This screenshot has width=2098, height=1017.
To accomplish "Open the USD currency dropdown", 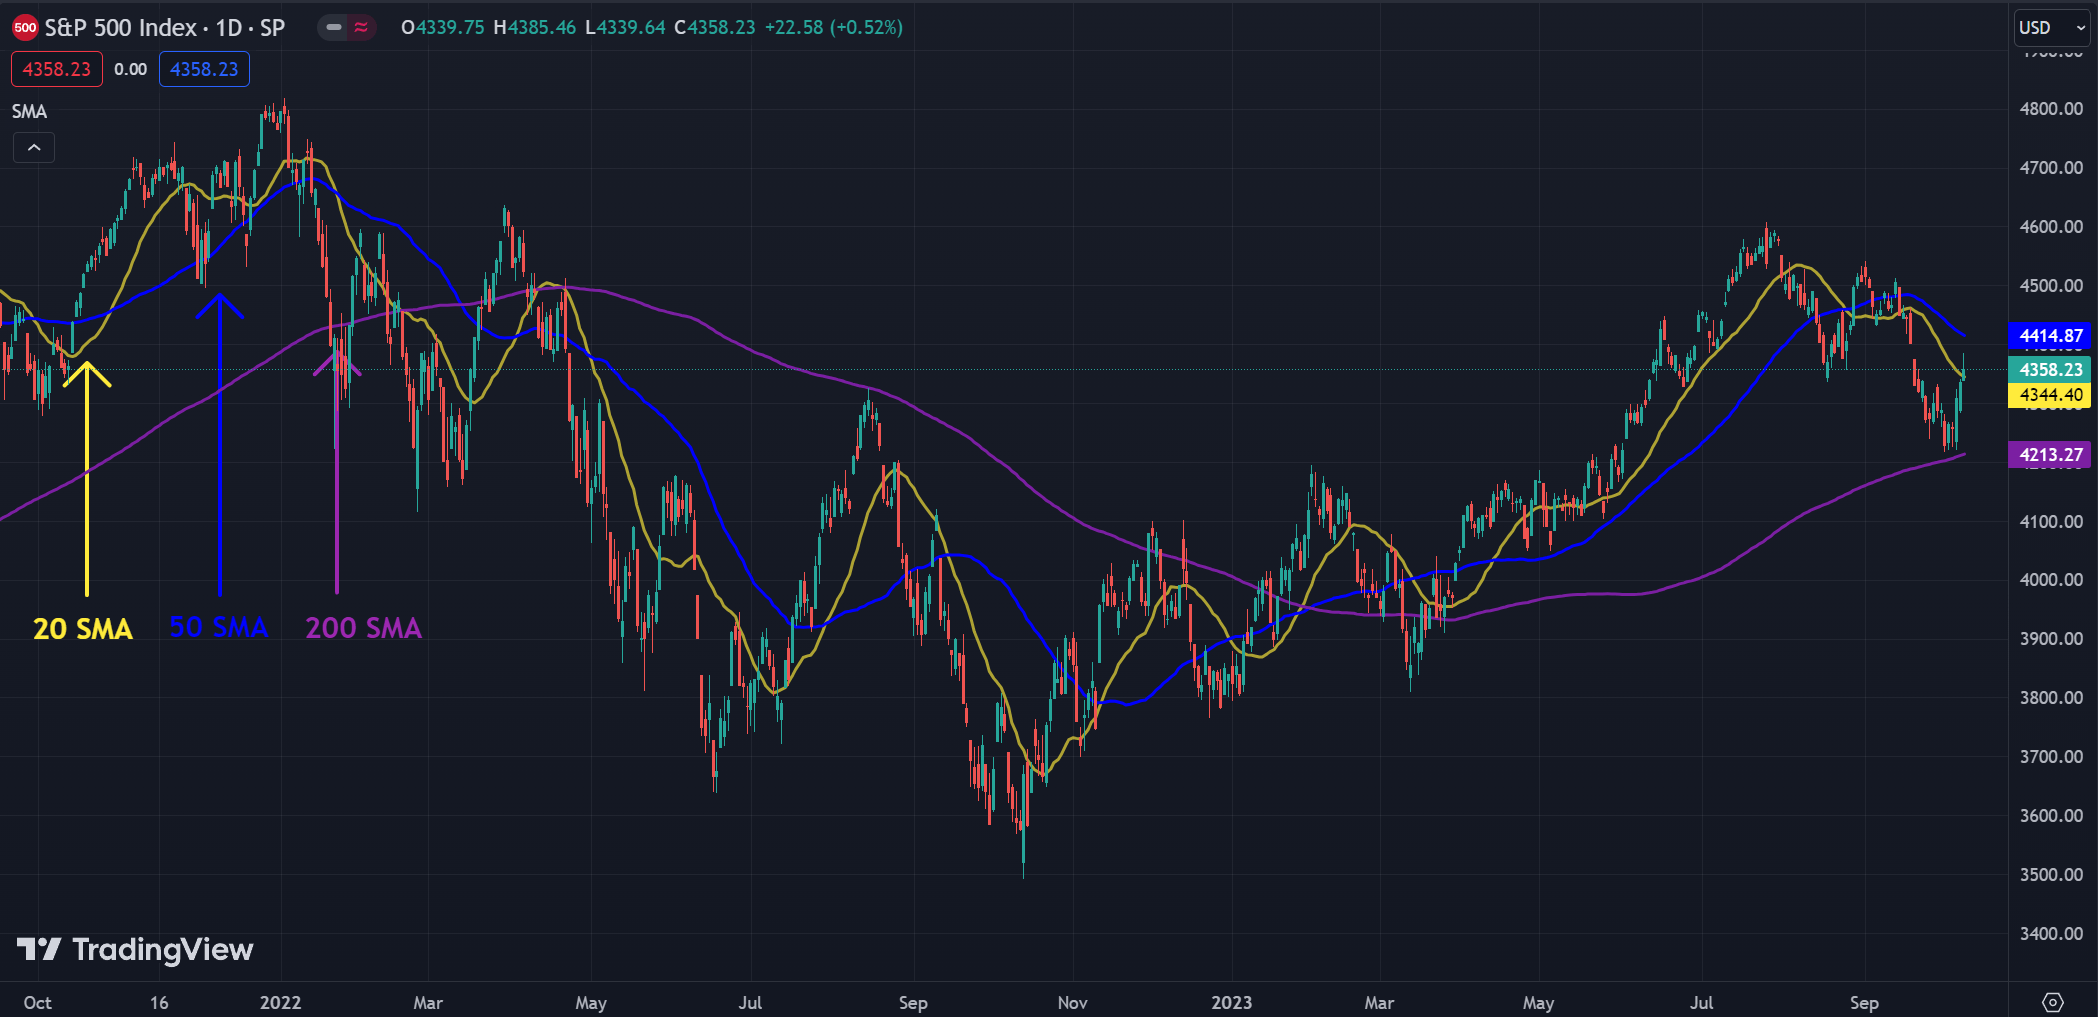I will point(2052,28).
